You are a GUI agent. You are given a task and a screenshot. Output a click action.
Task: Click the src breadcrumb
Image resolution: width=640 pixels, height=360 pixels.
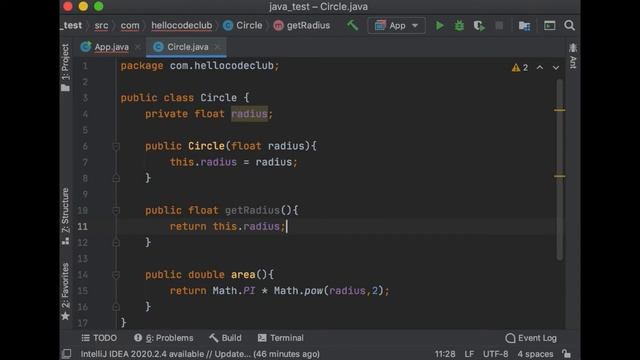tap(101, 25)
